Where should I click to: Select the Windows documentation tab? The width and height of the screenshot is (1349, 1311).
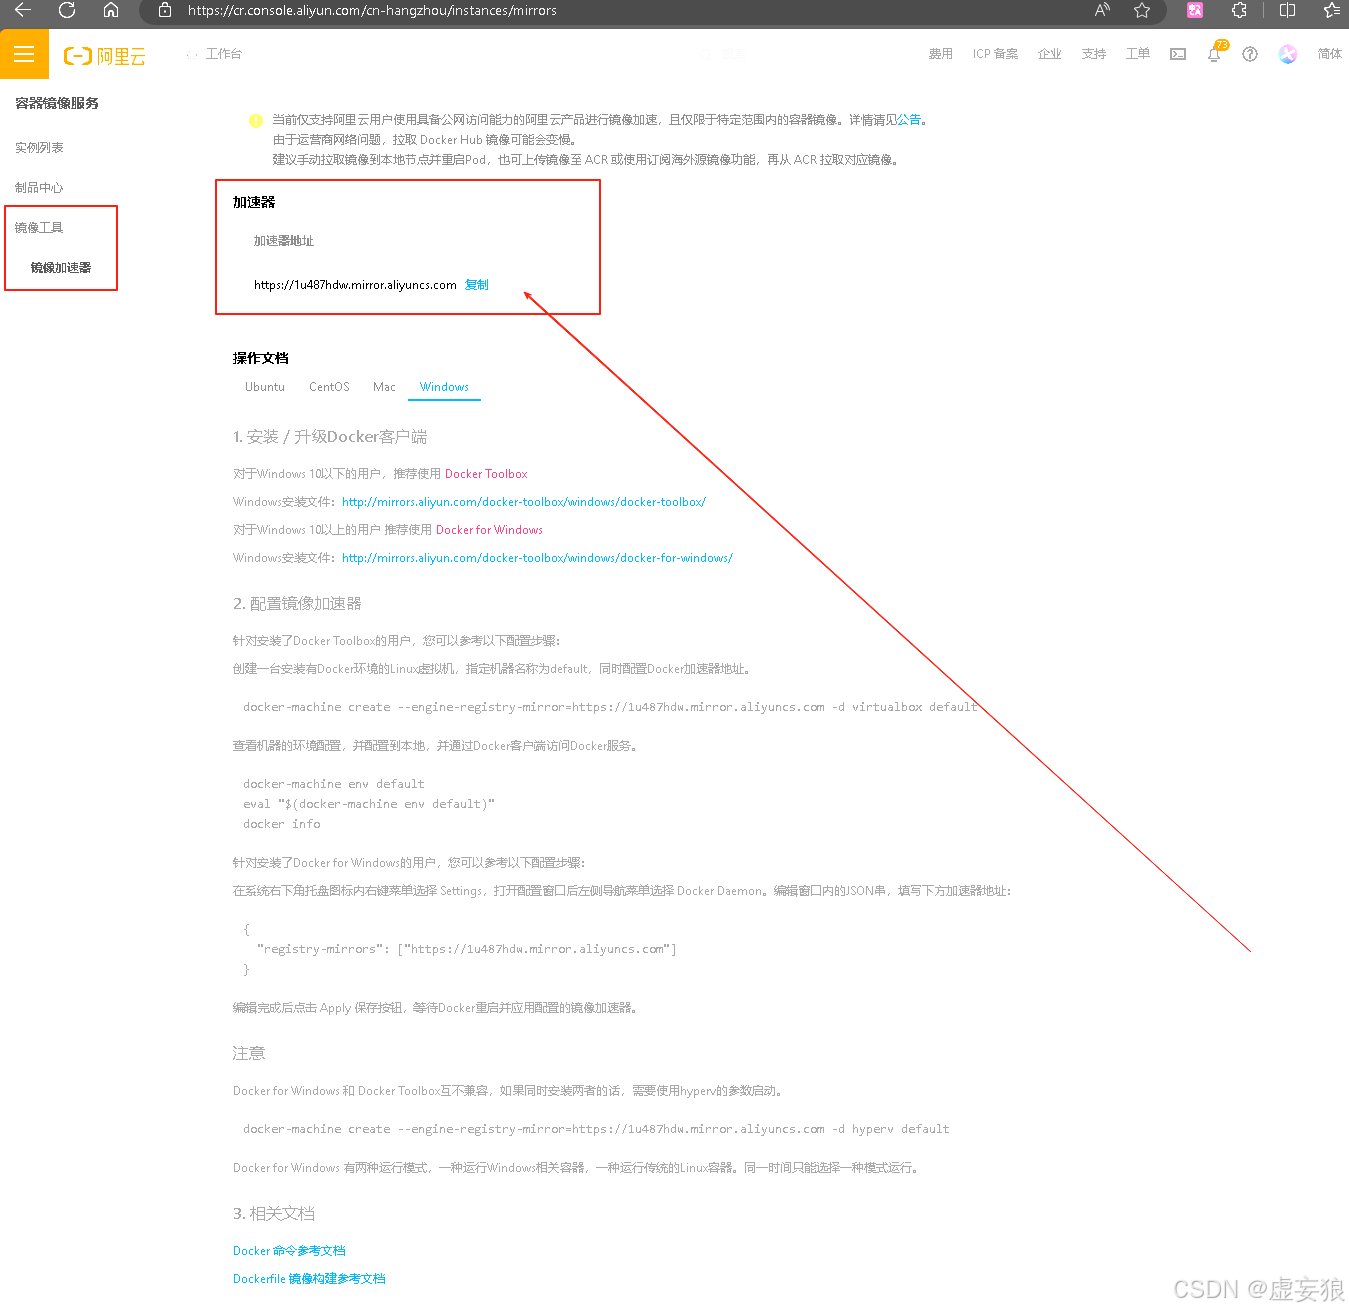click(444, 387)
